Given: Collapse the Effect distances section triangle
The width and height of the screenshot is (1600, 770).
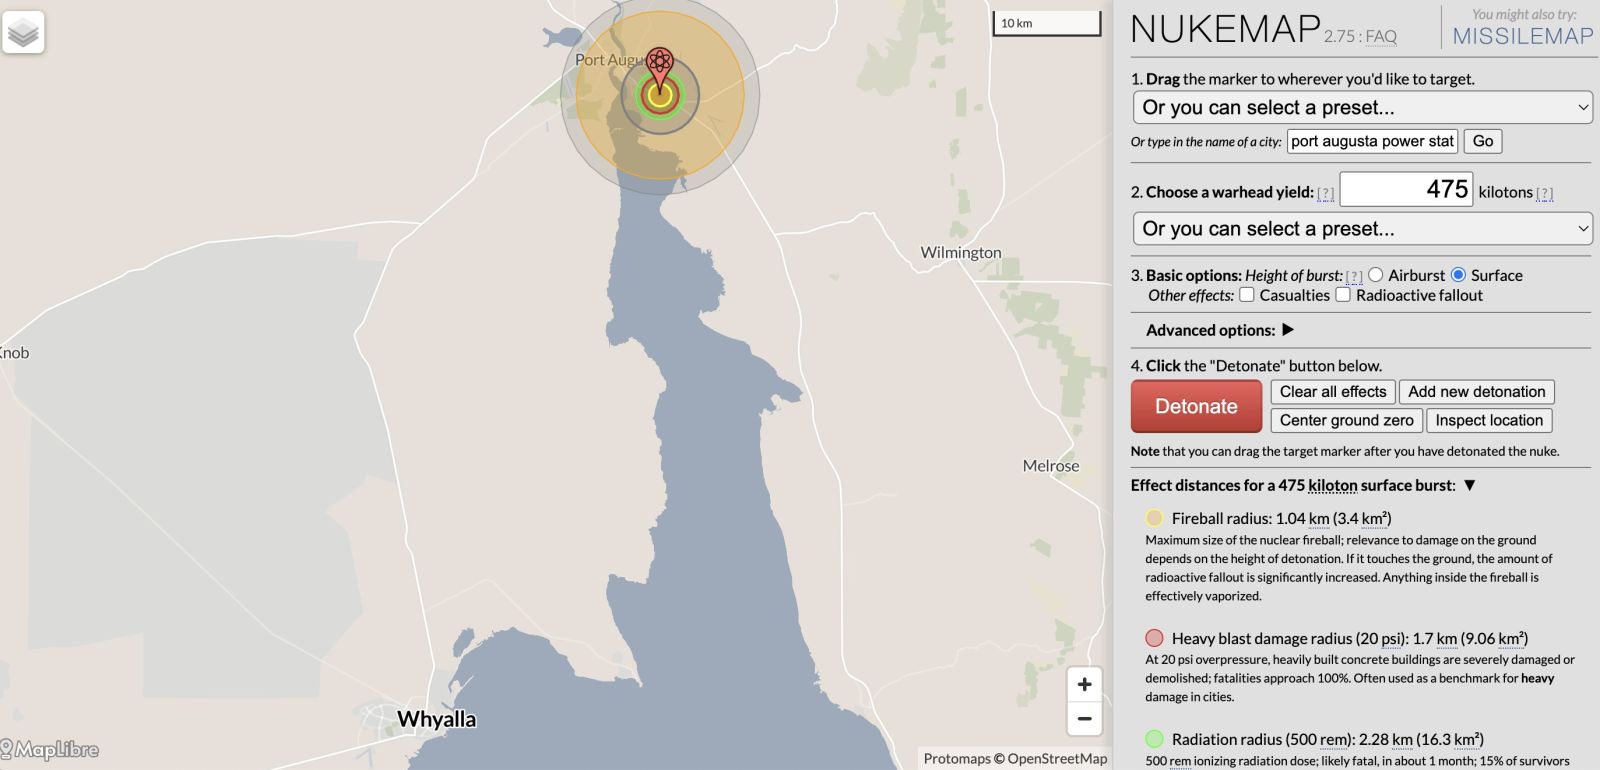Looking at the screenshot, I should 1469,485.
